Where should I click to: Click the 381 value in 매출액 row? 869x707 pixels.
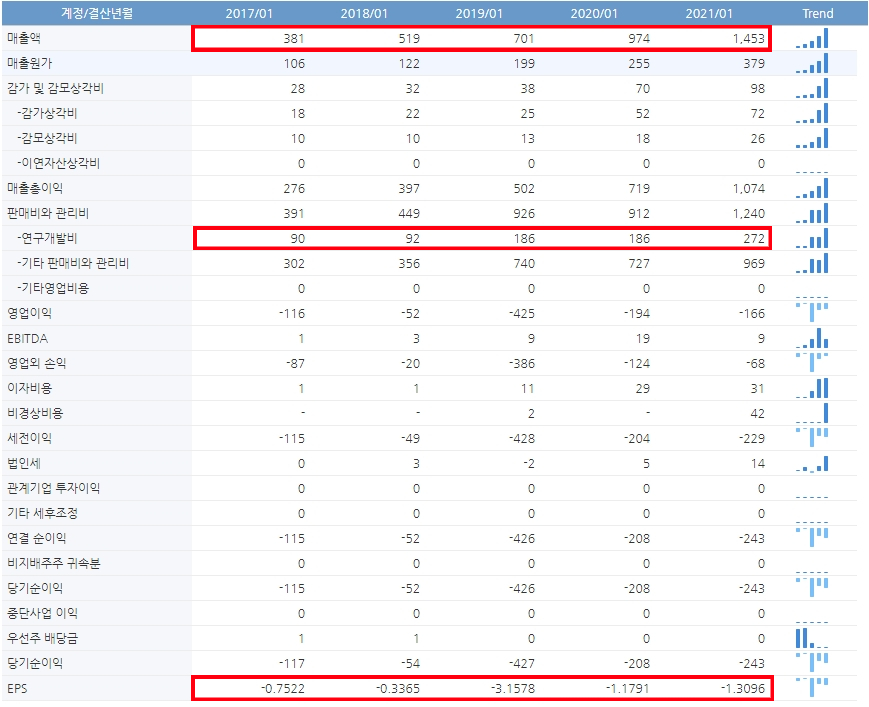click(x=294, y=38)
